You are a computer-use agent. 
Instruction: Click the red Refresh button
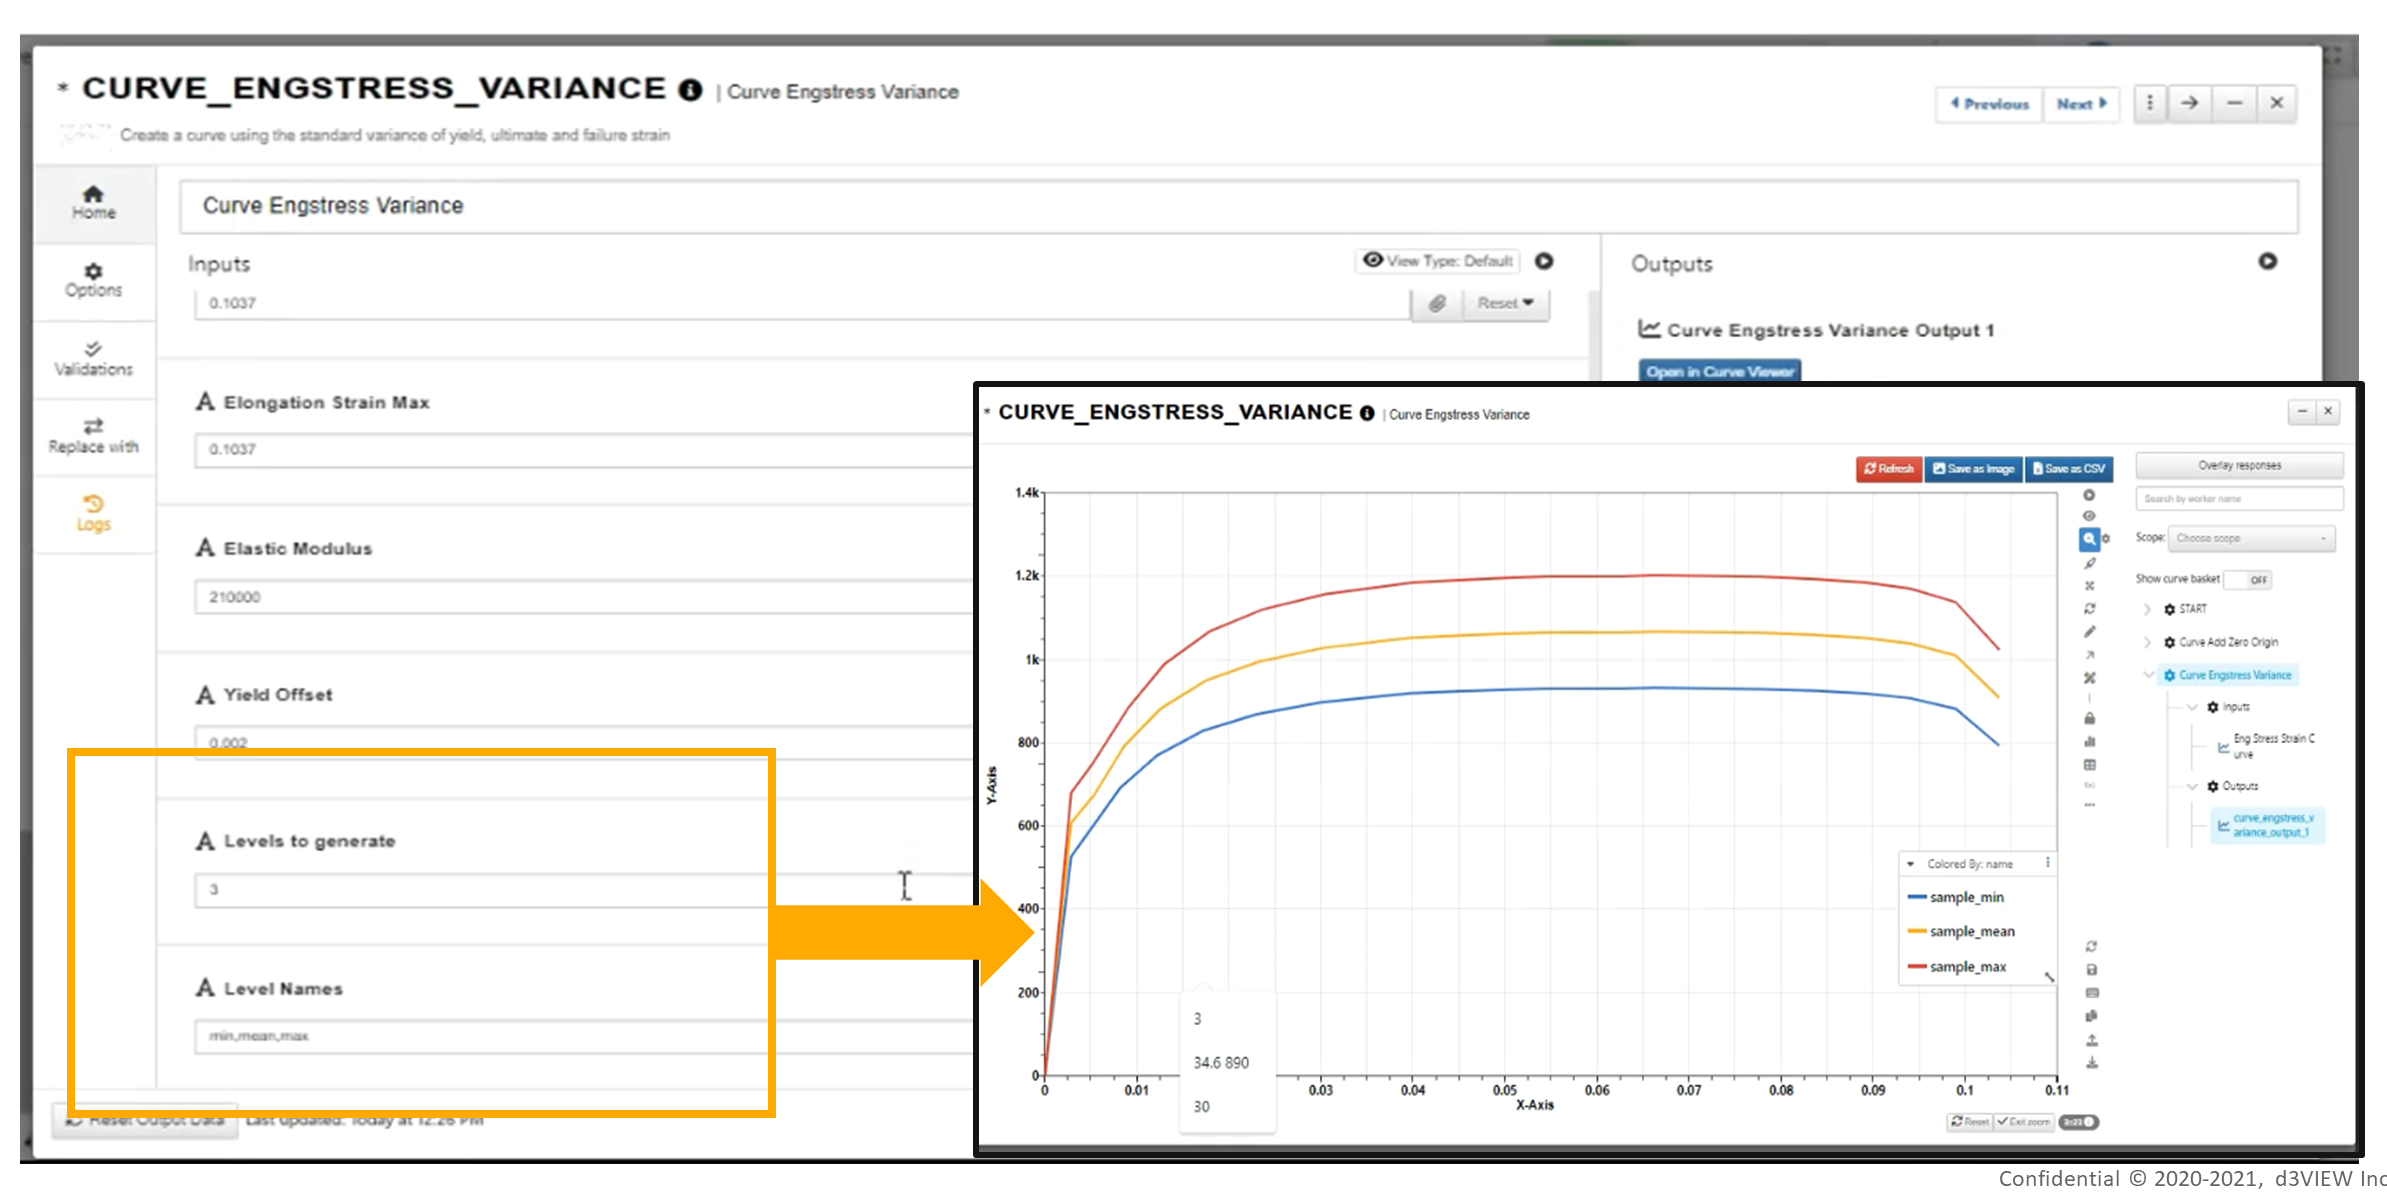pos(1888,469)
